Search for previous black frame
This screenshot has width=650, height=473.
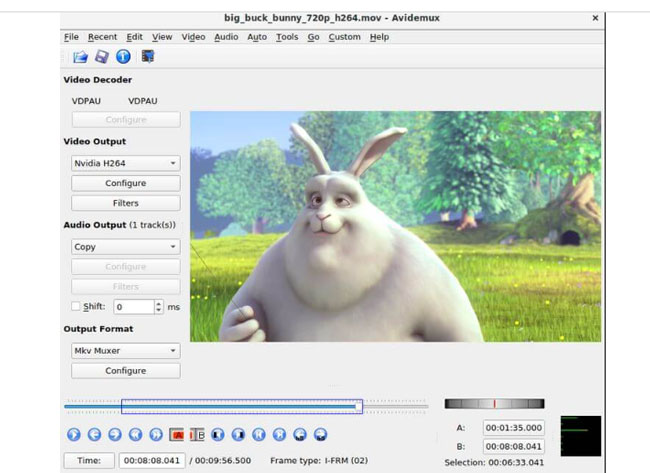click(x=218, y=434)
